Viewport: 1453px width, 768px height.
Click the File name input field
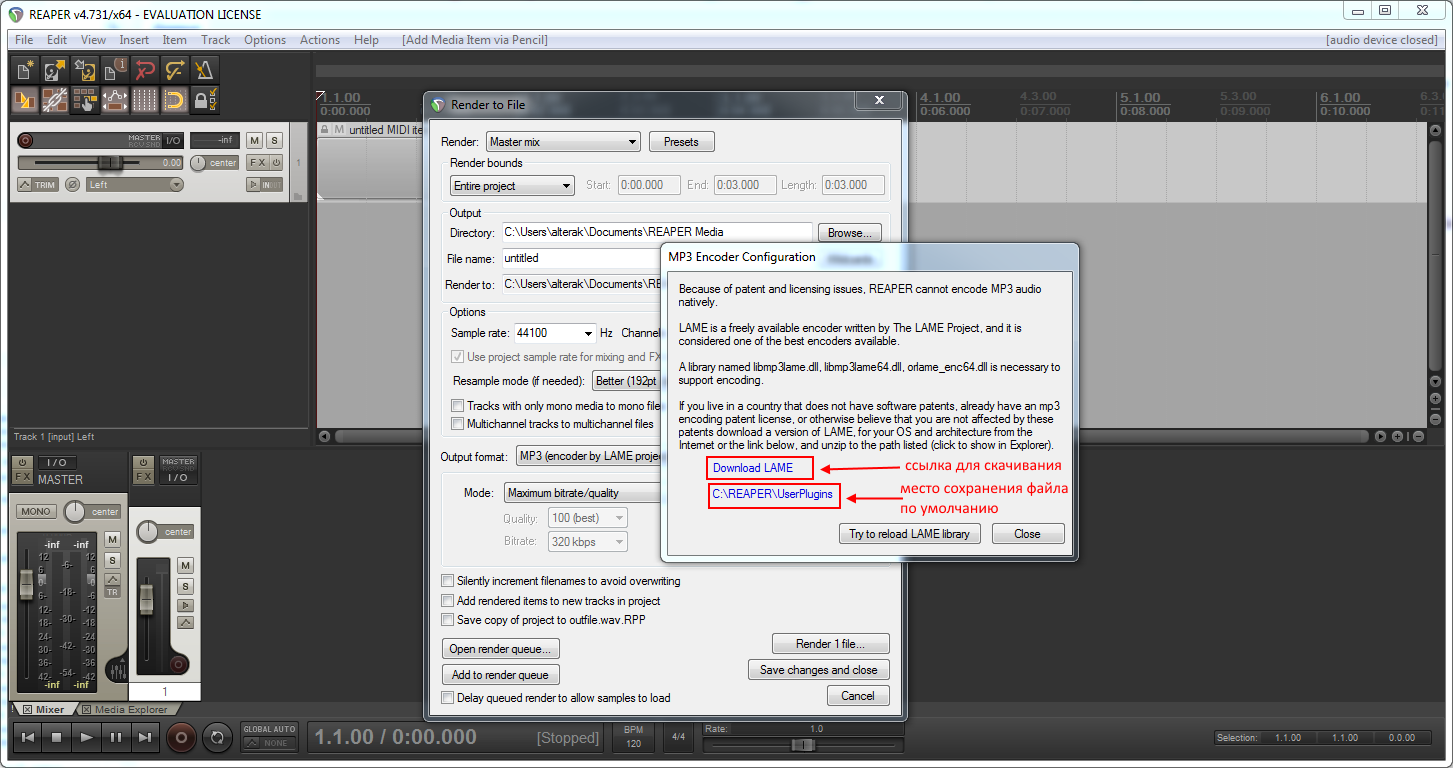tap(580, 258)
